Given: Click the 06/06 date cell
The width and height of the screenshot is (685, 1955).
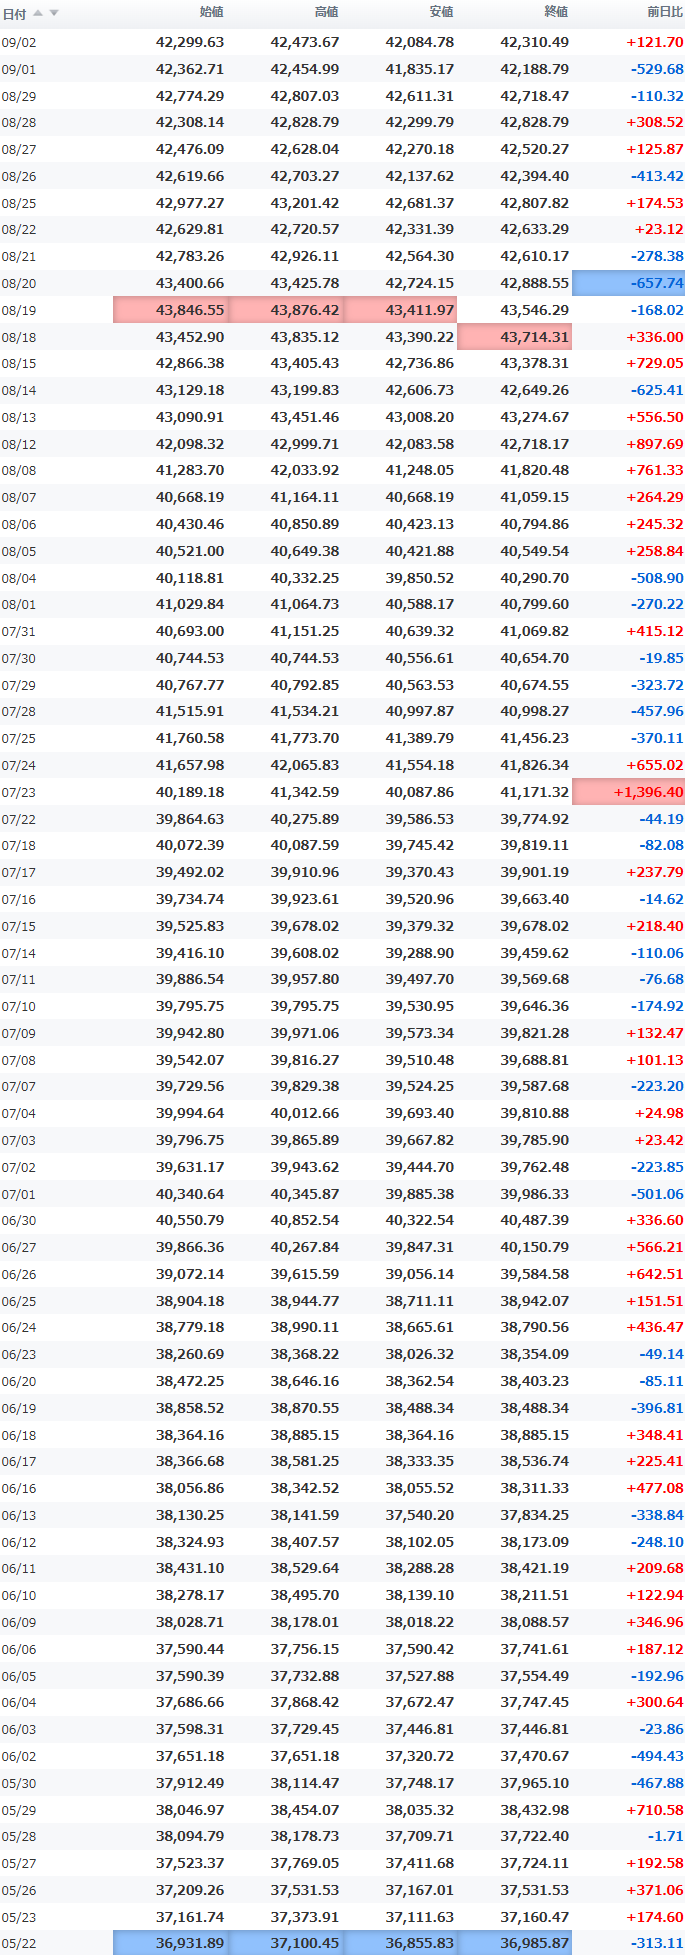Looking at the screenshot, I should pos(19,1650).
